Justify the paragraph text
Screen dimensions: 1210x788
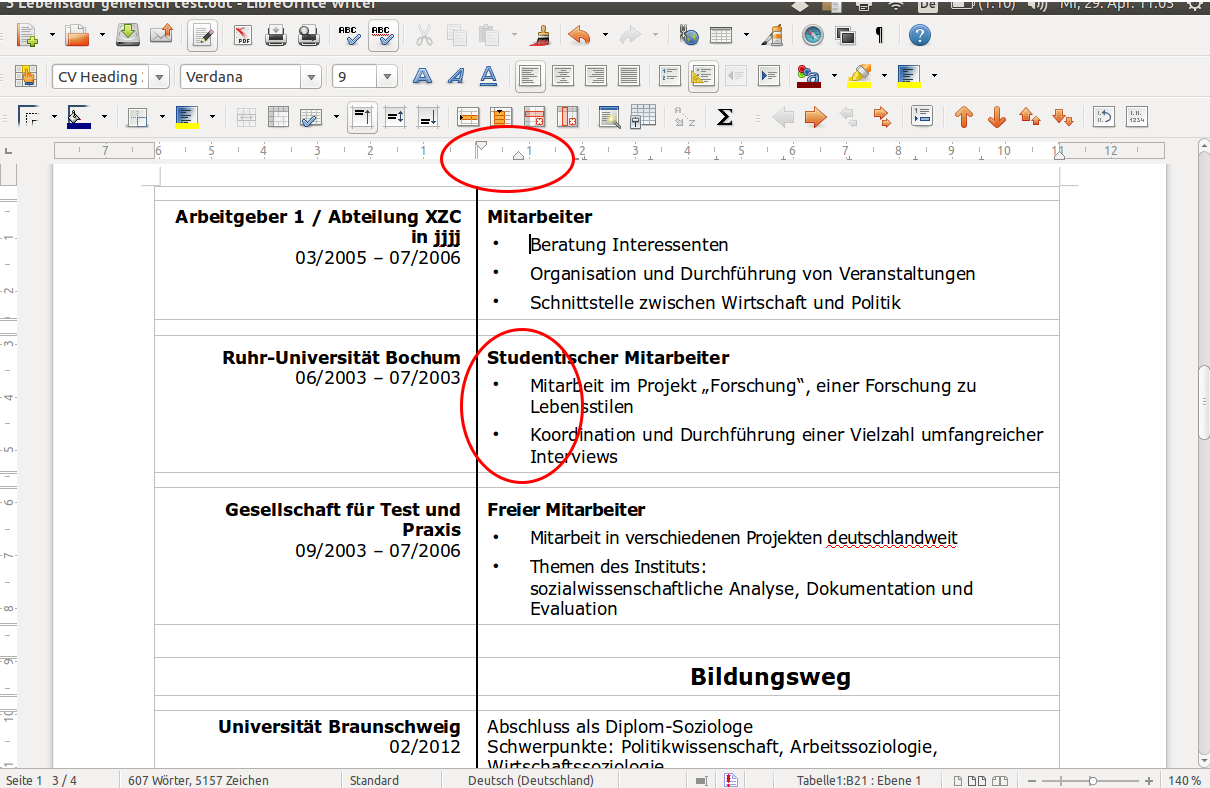[629, 76]
